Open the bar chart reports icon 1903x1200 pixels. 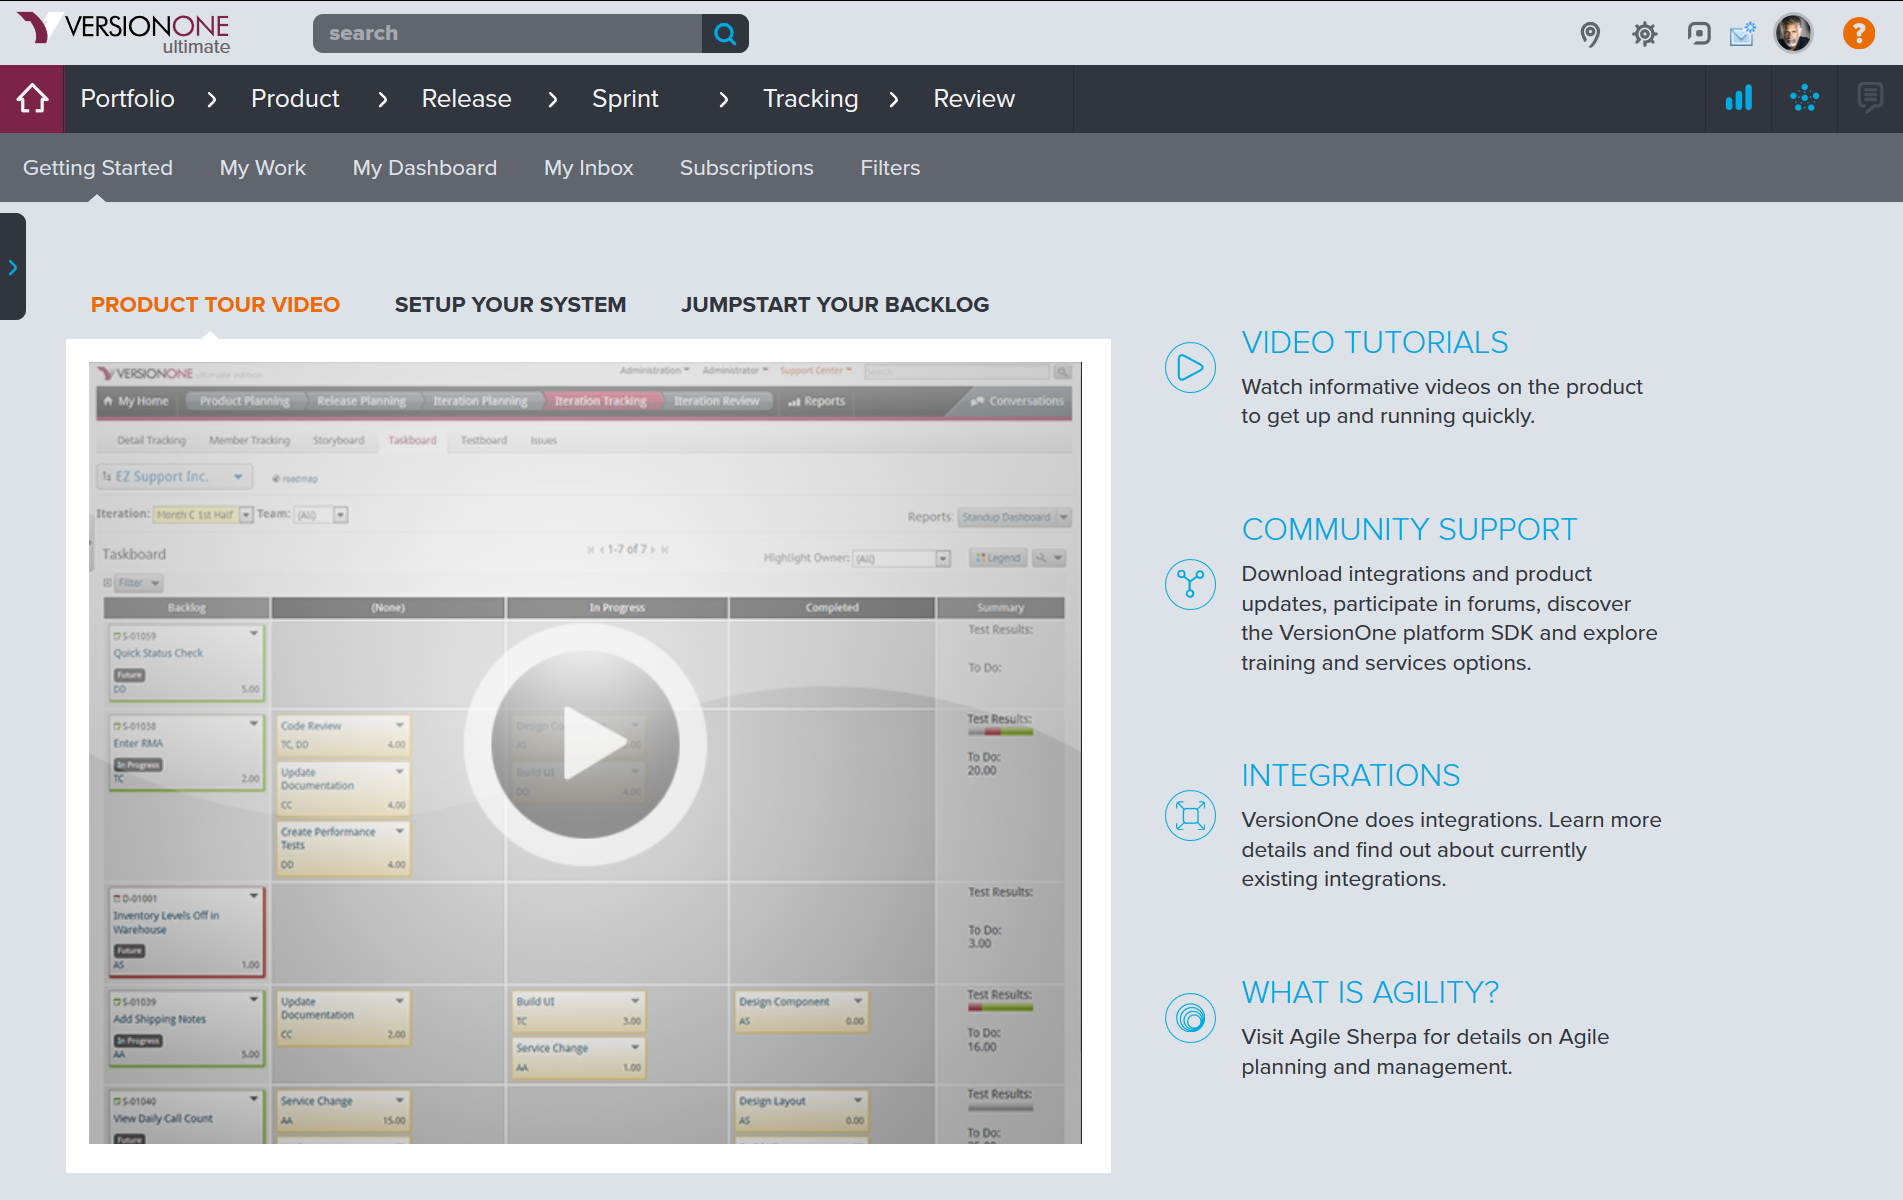(x=1738, y=99)
